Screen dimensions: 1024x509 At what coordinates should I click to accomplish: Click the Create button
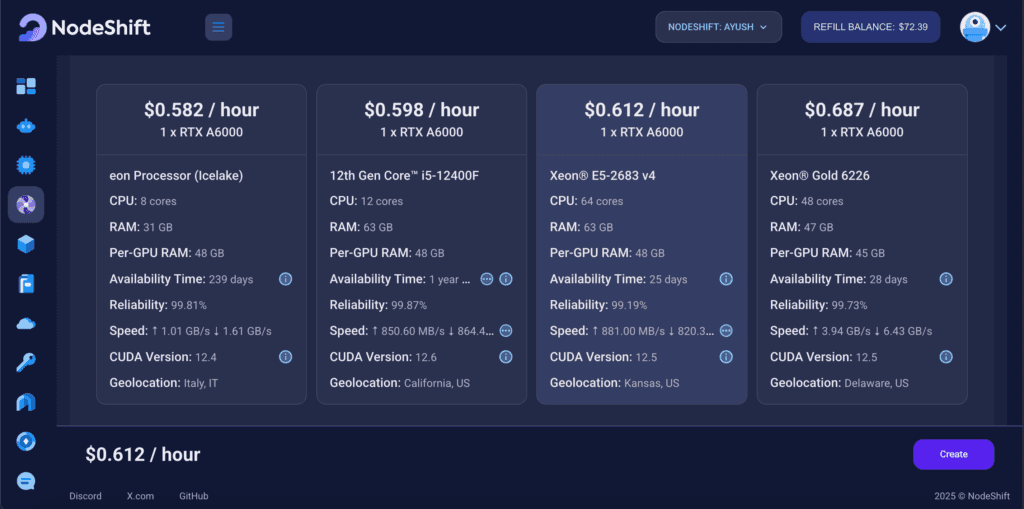(x=953, y=454)
